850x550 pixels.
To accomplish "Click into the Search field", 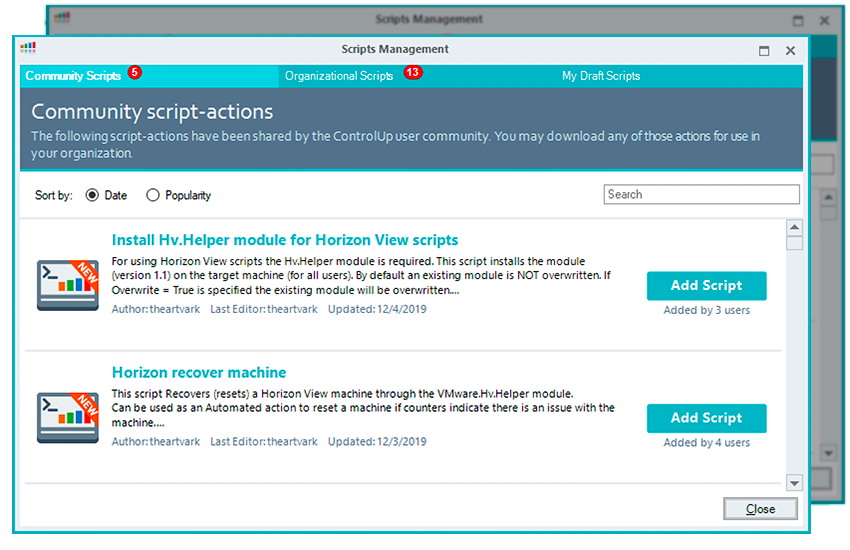I will click(x=701, y=195).
